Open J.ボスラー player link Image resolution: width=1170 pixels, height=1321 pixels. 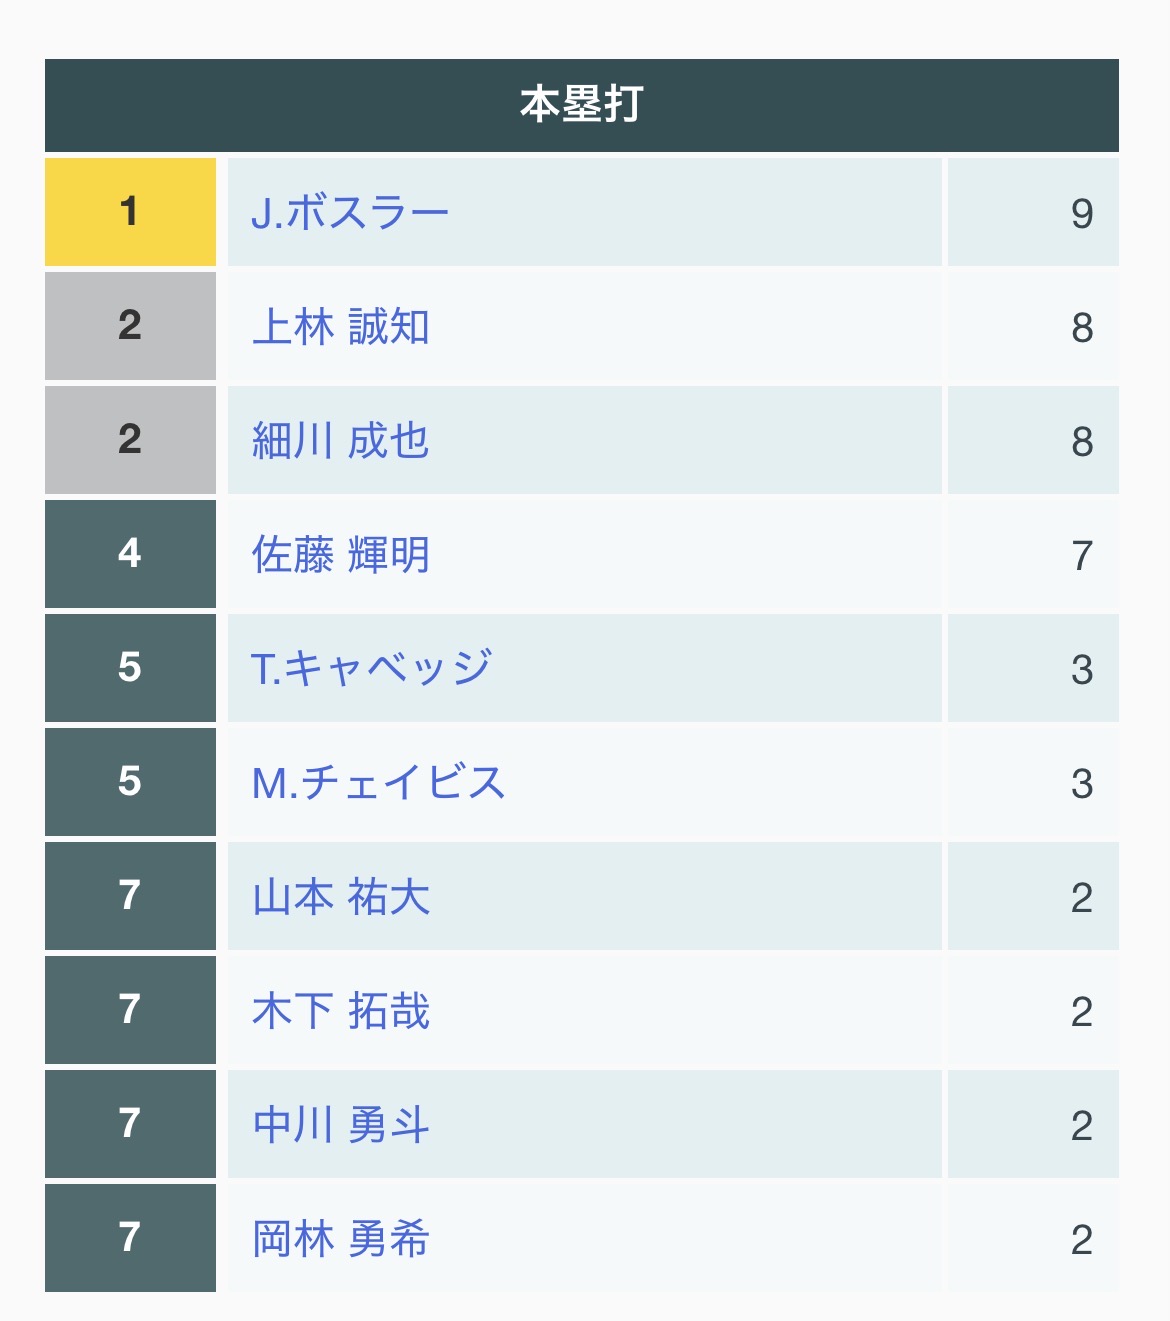[x=350, y=213]
